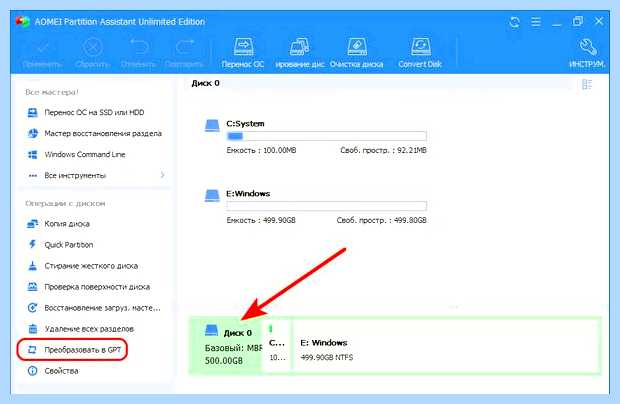Click Своб. простр. : 92.21MB text

click(383, 151)
